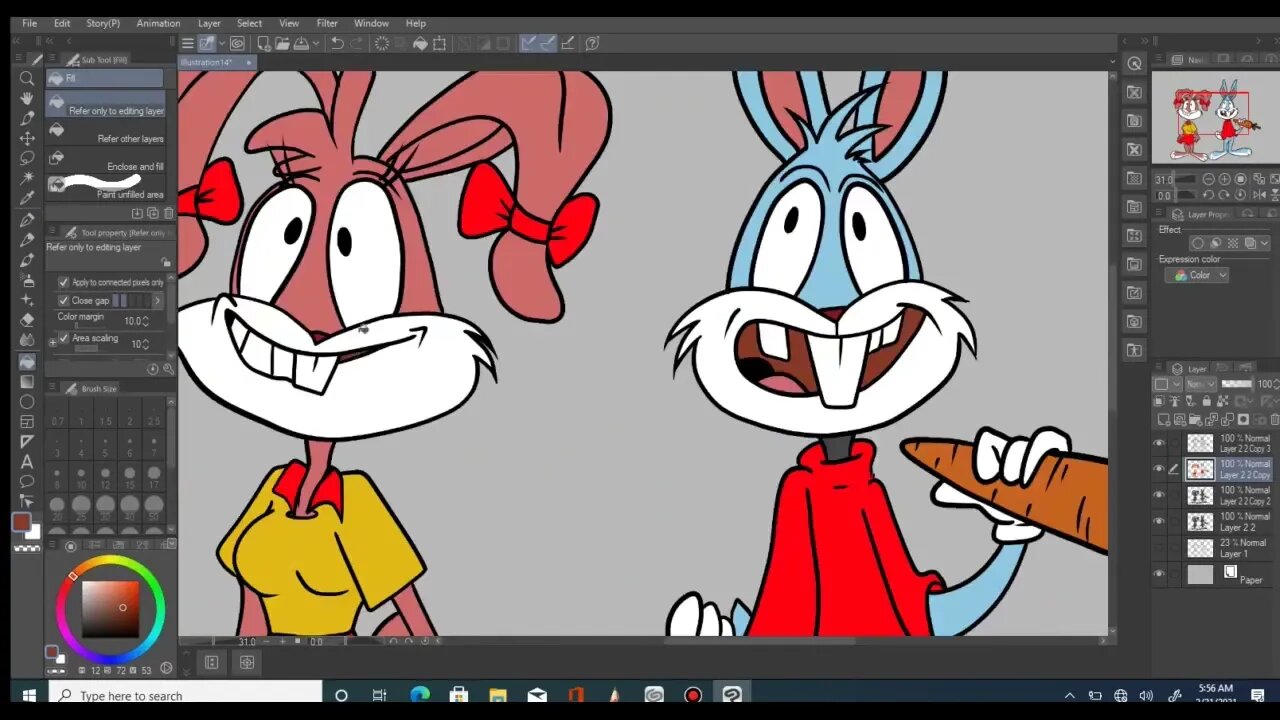
Task: Choose Refer only to editing layer sub tool
Action: coord(105,105)
